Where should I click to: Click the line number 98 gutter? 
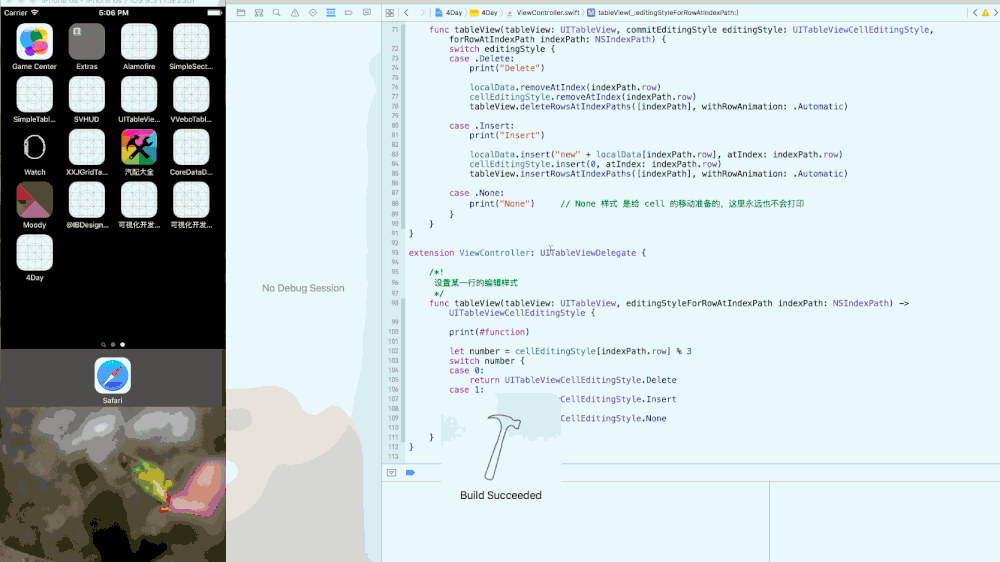click(x=395, y=303)
